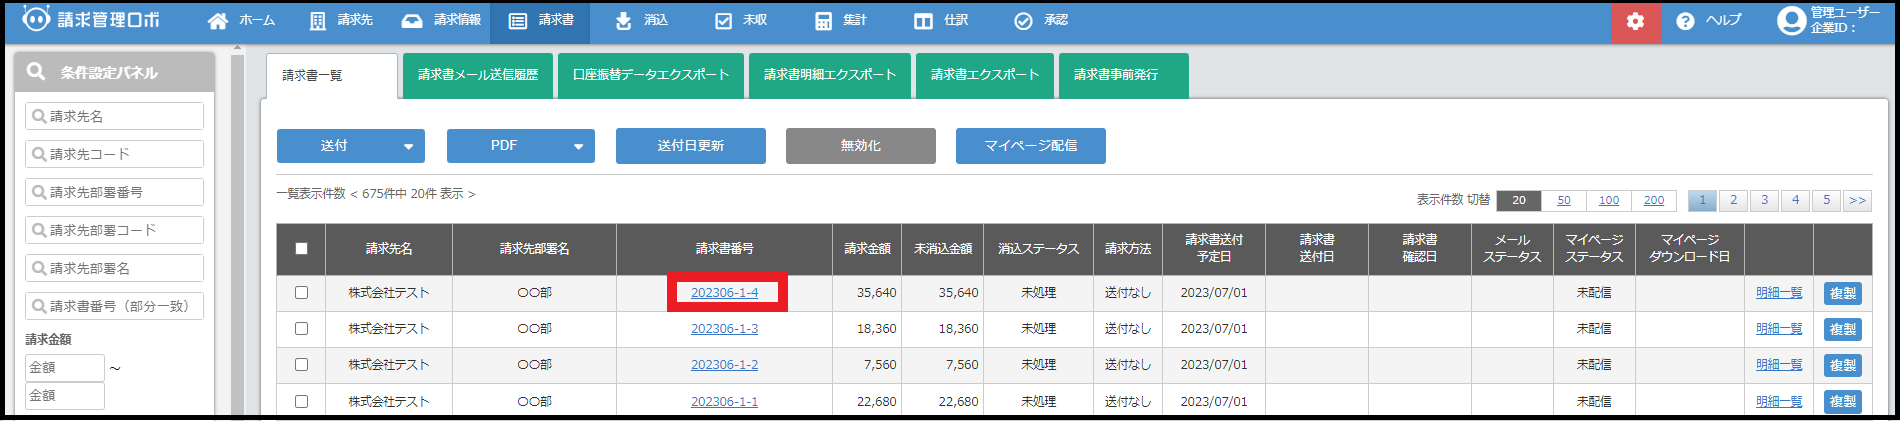Open 明細一覧 for invoice 202306-1-4

point(1779,293)
